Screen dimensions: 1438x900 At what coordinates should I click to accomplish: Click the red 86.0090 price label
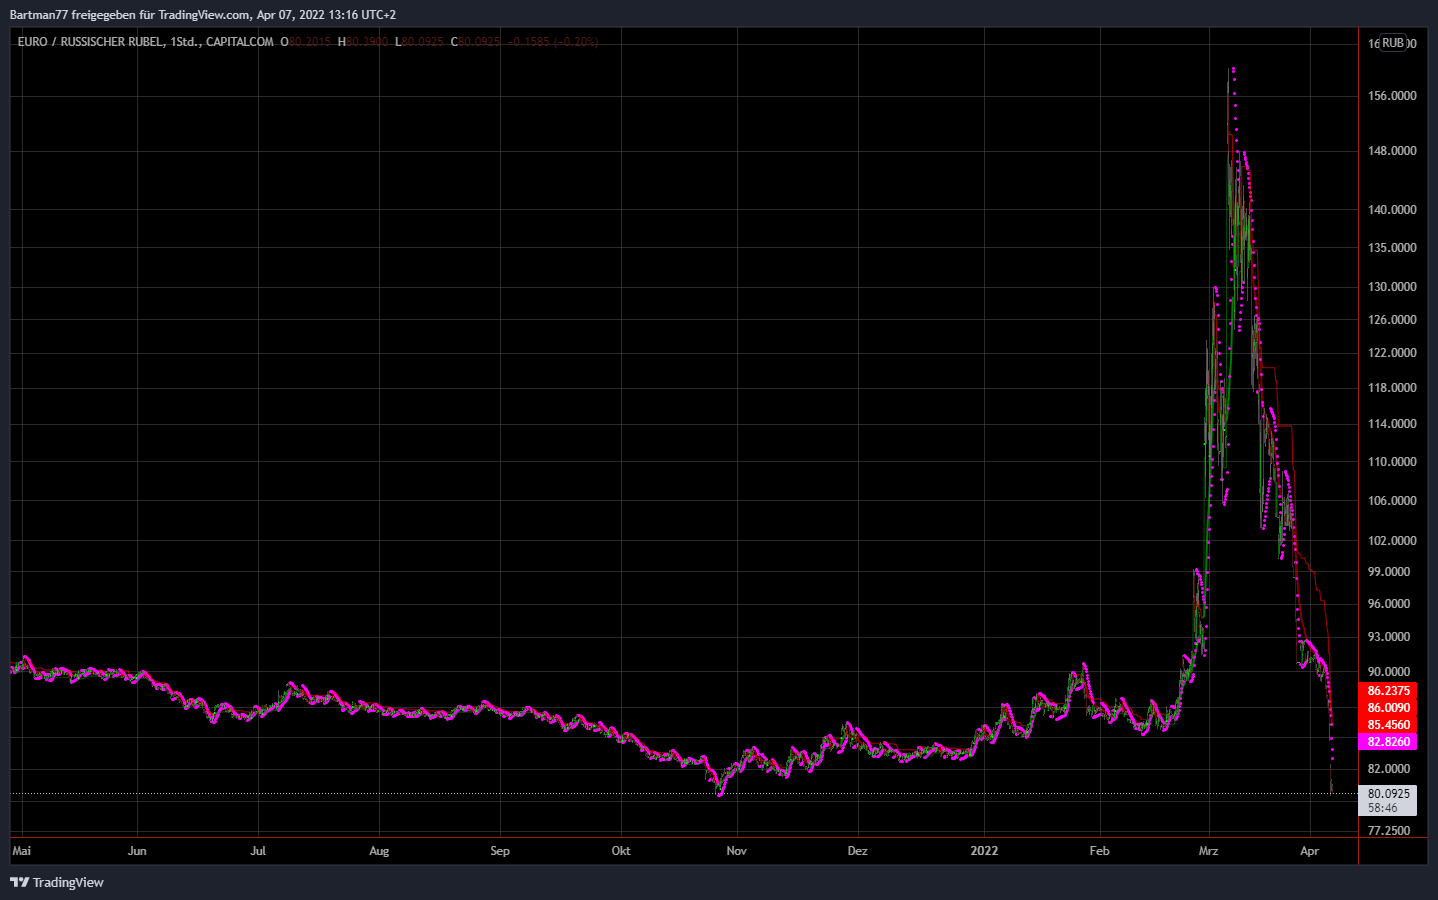pos(1390,707)
